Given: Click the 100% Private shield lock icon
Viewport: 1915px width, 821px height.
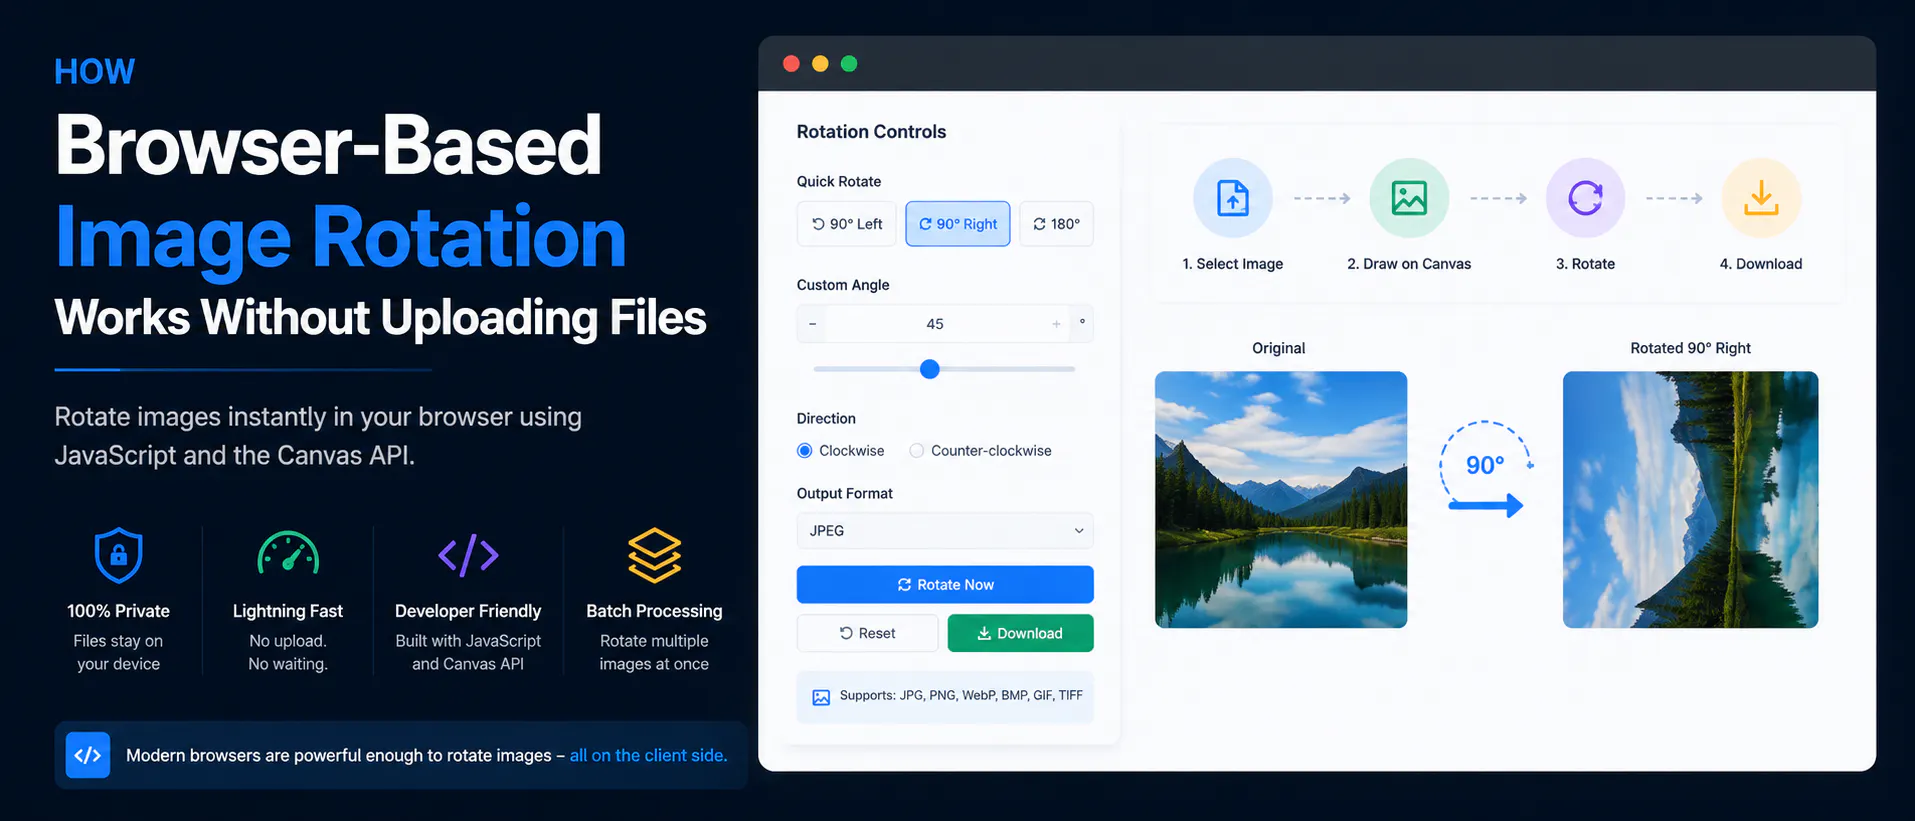Looking at the screenshot, I should [x=118, y=555].
